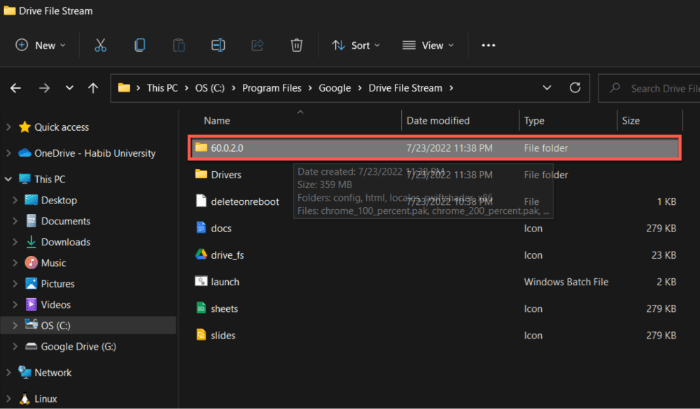The width and height of the screenshot is (700, 409).
Task: Open the View dropdown menu
Action: pyautogui.click(x=428, y=45)
